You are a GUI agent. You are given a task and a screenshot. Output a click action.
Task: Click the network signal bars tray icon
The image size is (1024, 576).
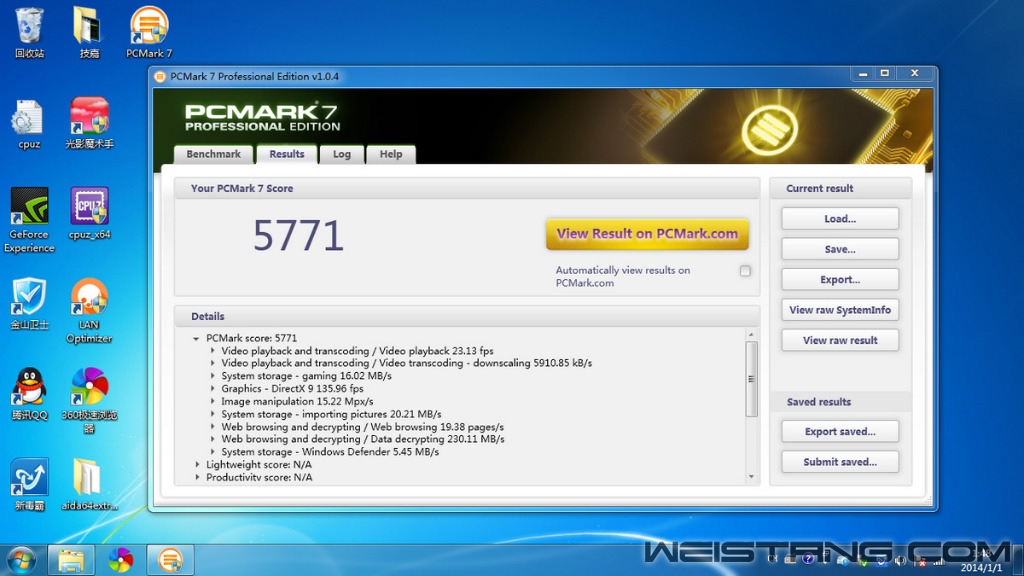[x=938, y=560]
